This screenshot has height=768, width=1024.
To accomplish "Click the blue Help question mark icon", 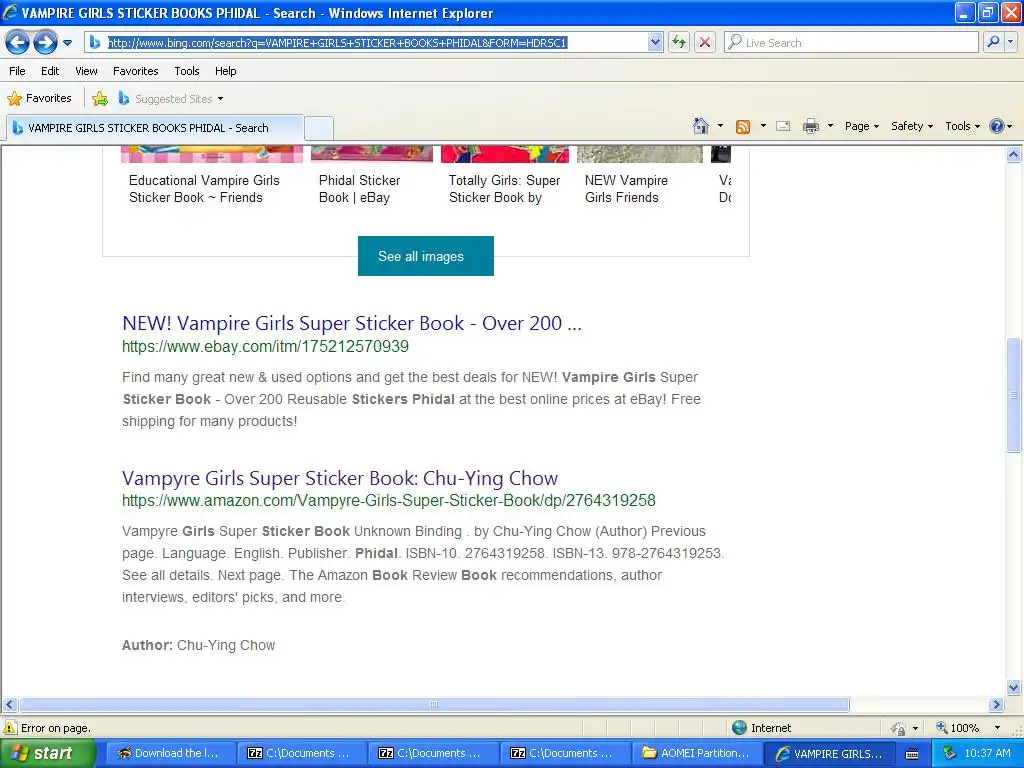I will click(997, 126).
